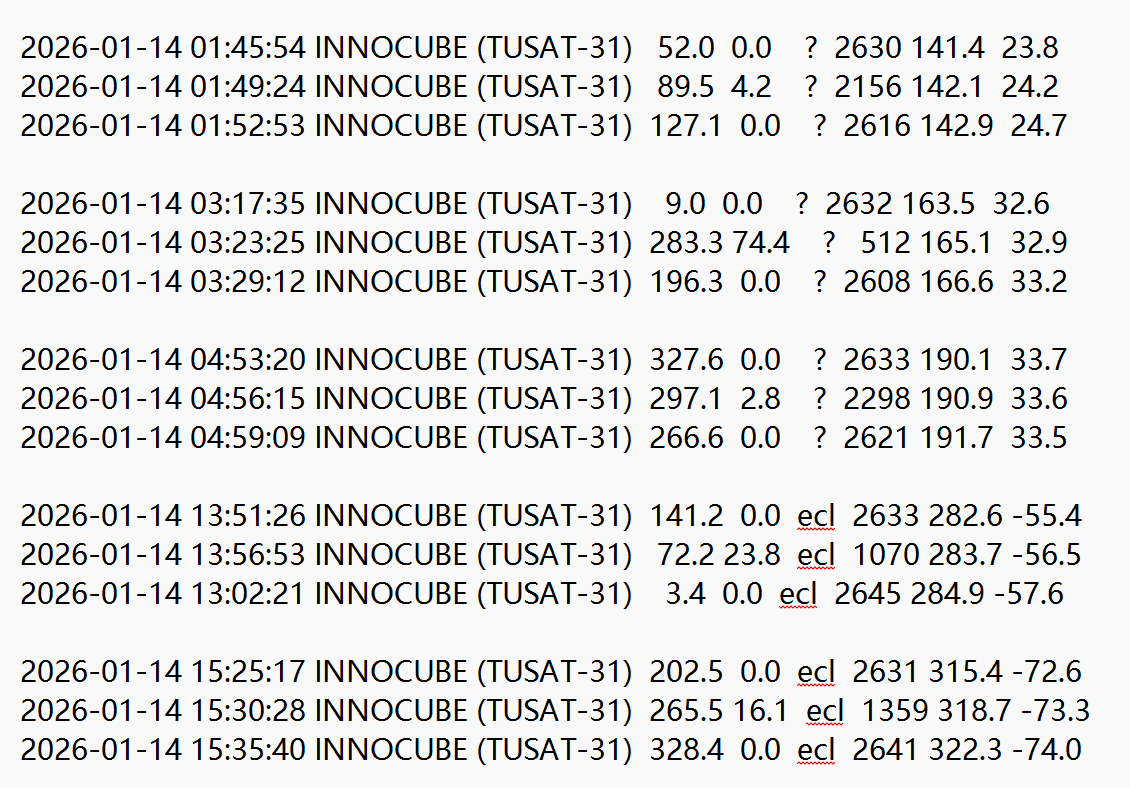Click the 13:02:21 timestamp
Viewport: 1130px width, 788px height.
[x=248, y=594]
